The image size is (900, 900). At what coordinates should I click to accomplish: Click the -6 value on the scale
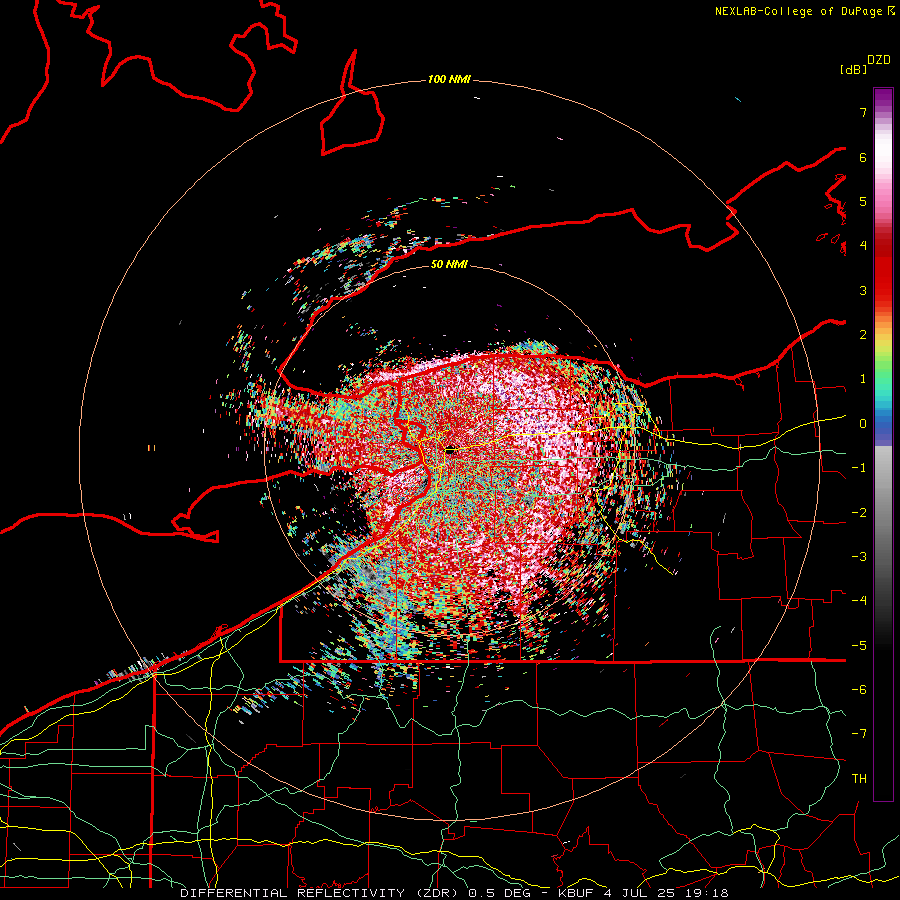click(x=859, y=690)
